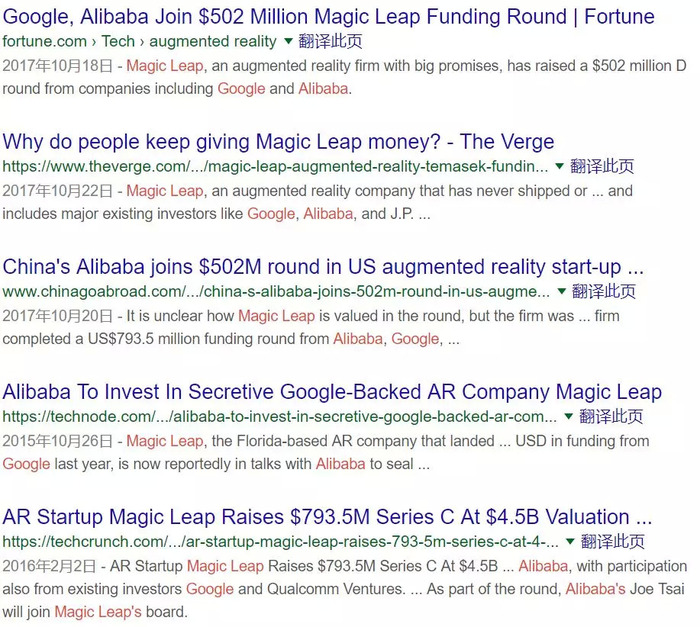Screen dimensions: 700x627
Task: Expand dropdown arrow beside techcrunch.com URL
Action: coord(570,541)
